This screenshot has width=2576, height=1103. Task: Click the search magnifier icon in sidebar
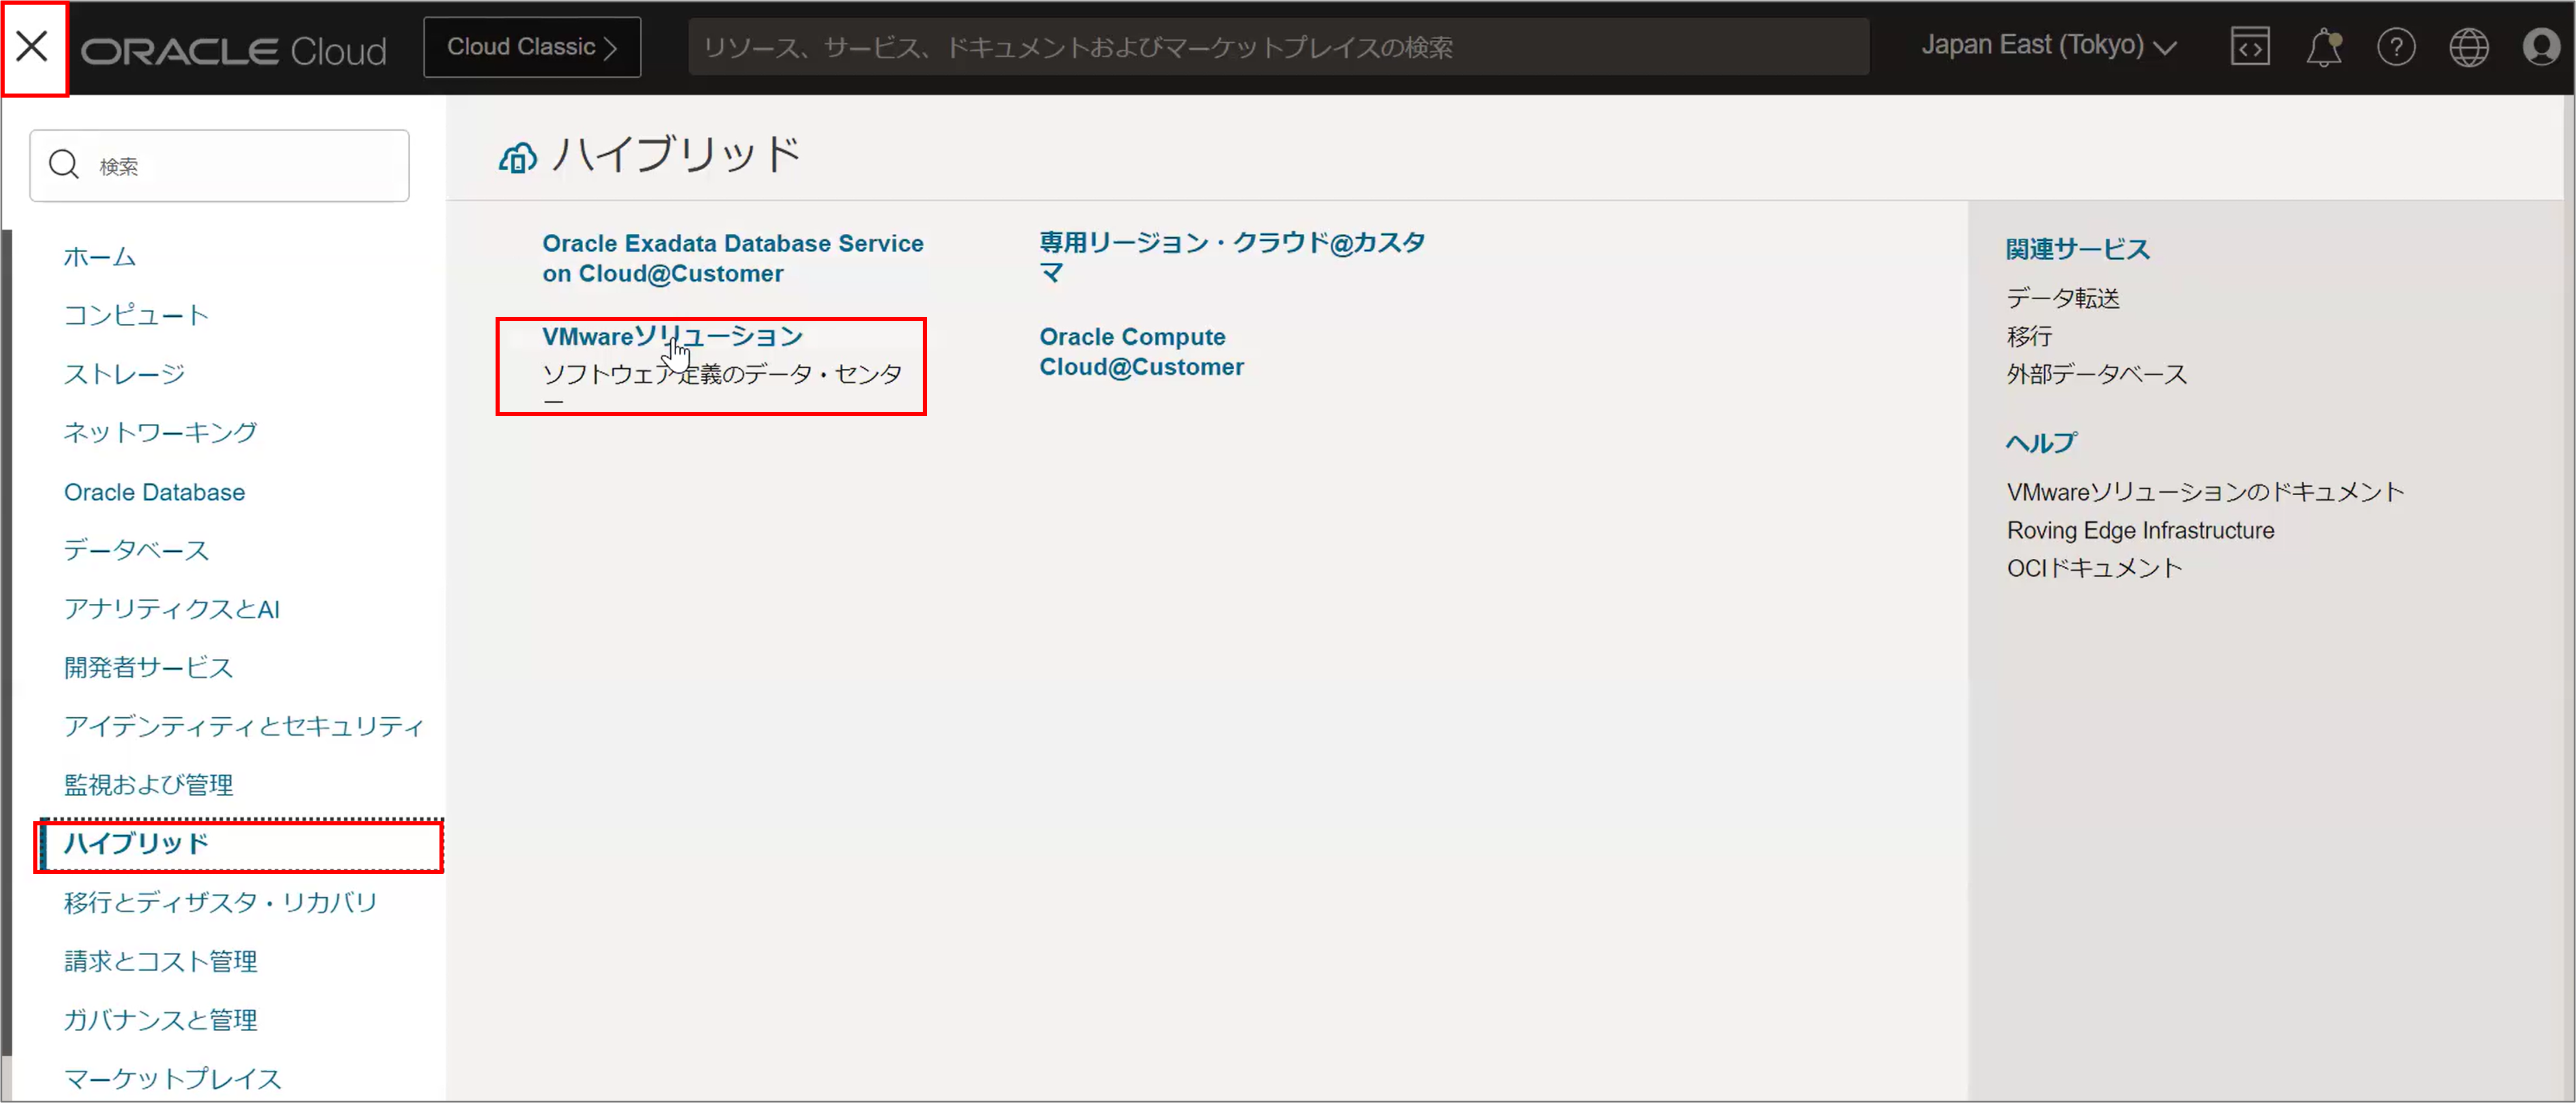[x=64, y=165]
